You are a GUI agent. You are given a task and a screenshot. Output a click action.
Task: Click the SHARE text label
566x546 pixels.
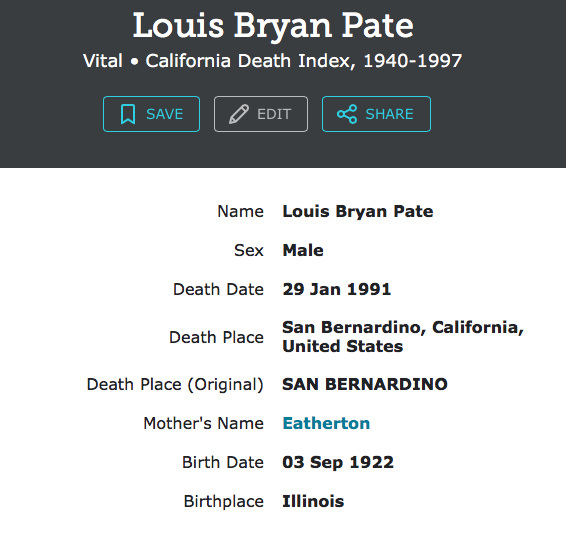(389, 114)
